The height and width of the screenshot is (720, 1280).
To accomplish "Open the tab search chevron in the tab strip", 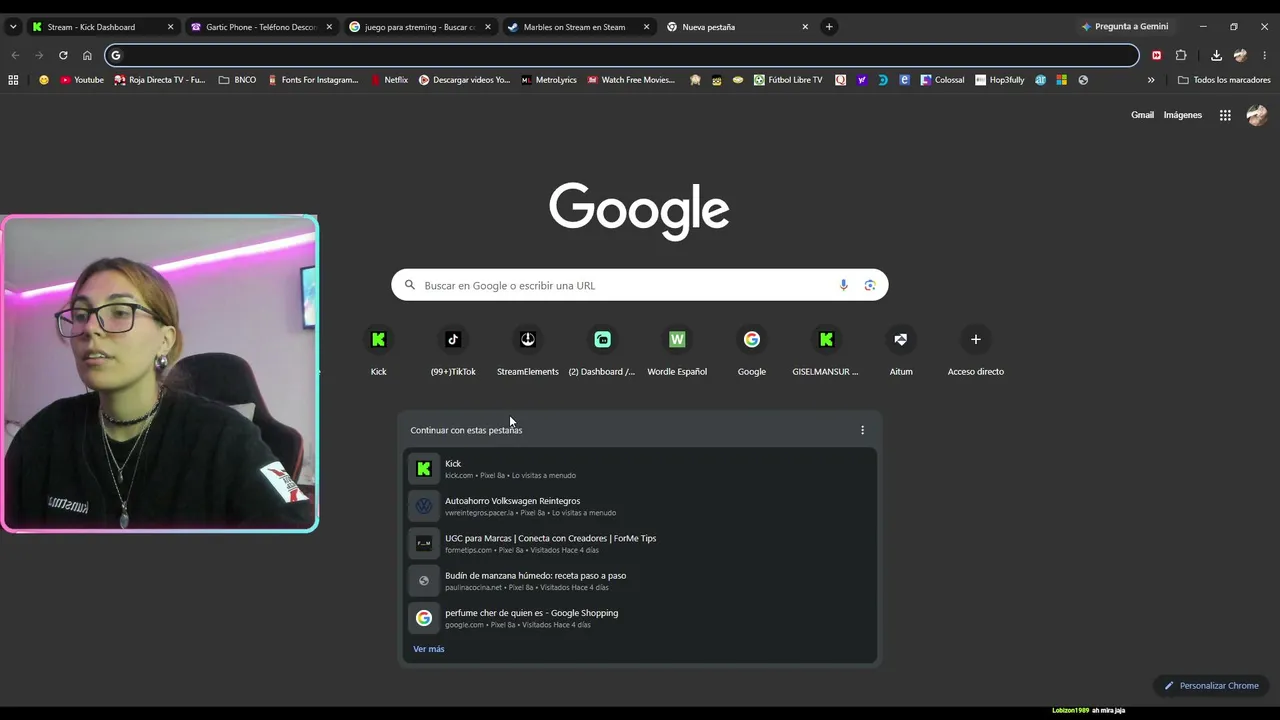I will tap(13, 27).
